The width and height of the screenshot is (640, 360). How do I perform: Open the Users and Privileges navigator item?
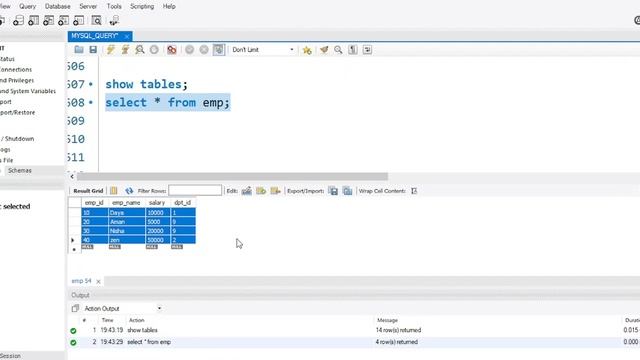16,80
